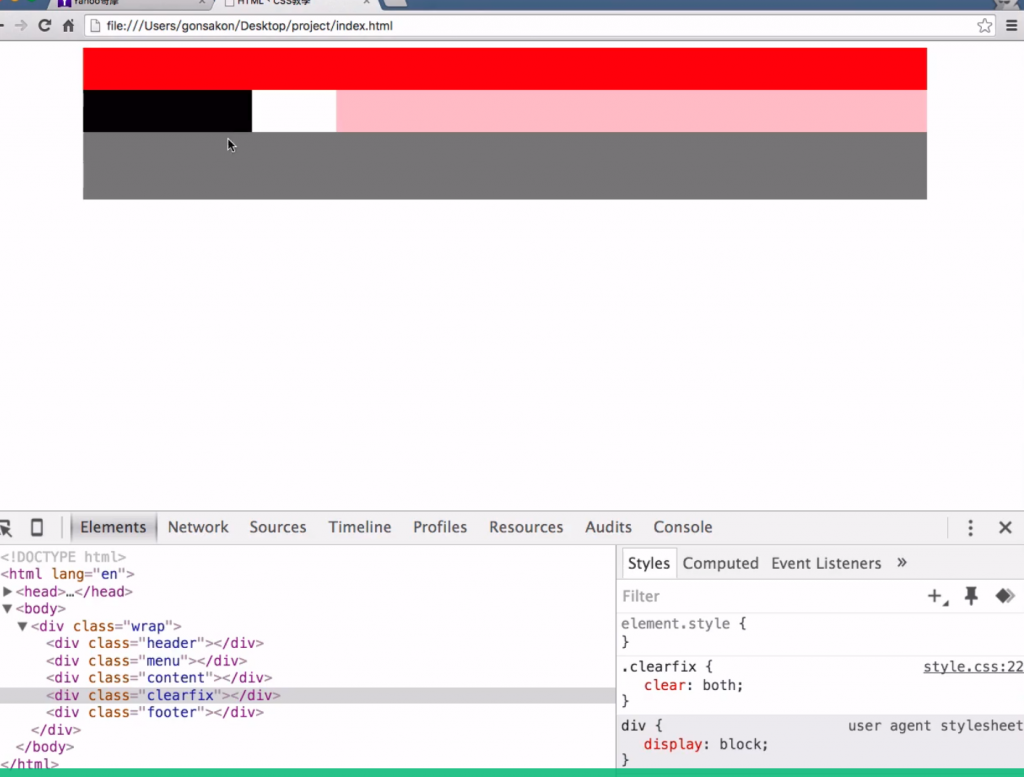Open the Resources tab
This screenshot has width=1024, height=777.
(x=526, y=527)
